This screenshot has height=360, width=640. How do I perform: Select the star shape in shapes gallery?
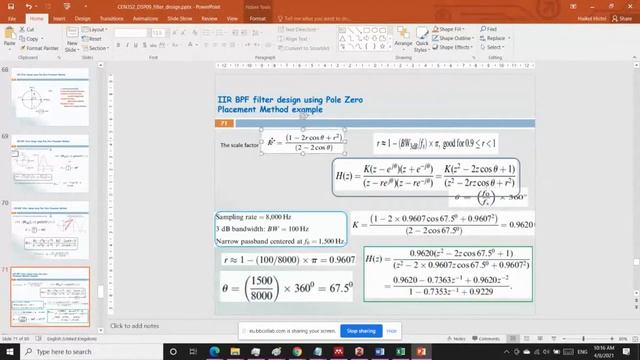point(382,47)
